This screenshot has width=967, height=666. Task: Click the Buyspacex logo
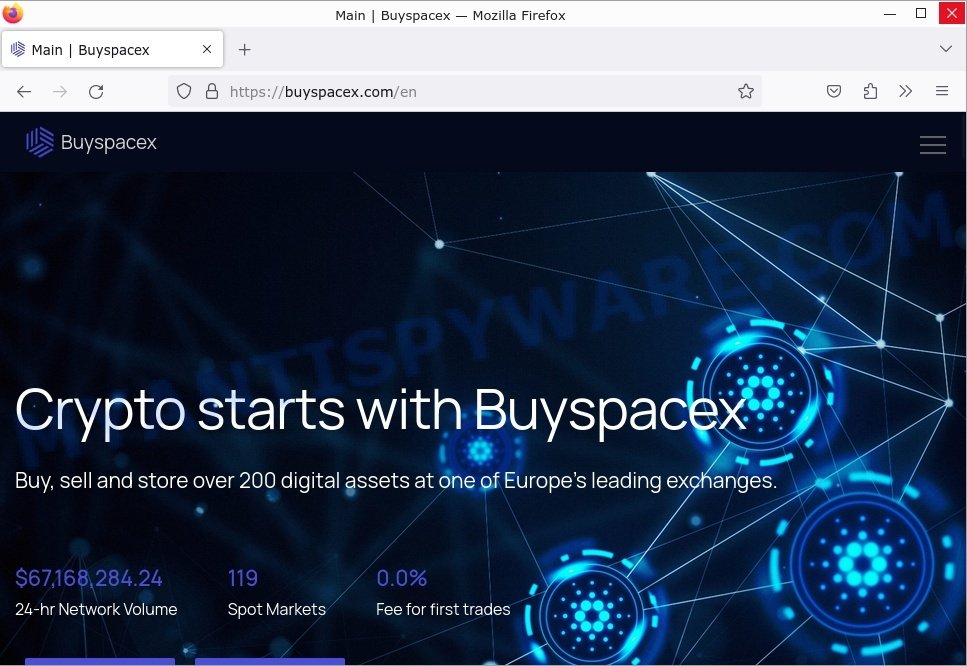pyautogui.click(x=91, y=142)
